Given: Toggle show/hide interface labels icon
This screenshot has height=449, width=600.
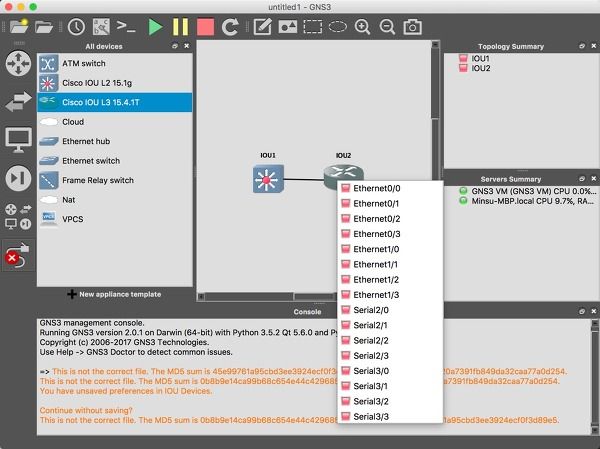Looking at the screenshot, I should pos(101,27).
